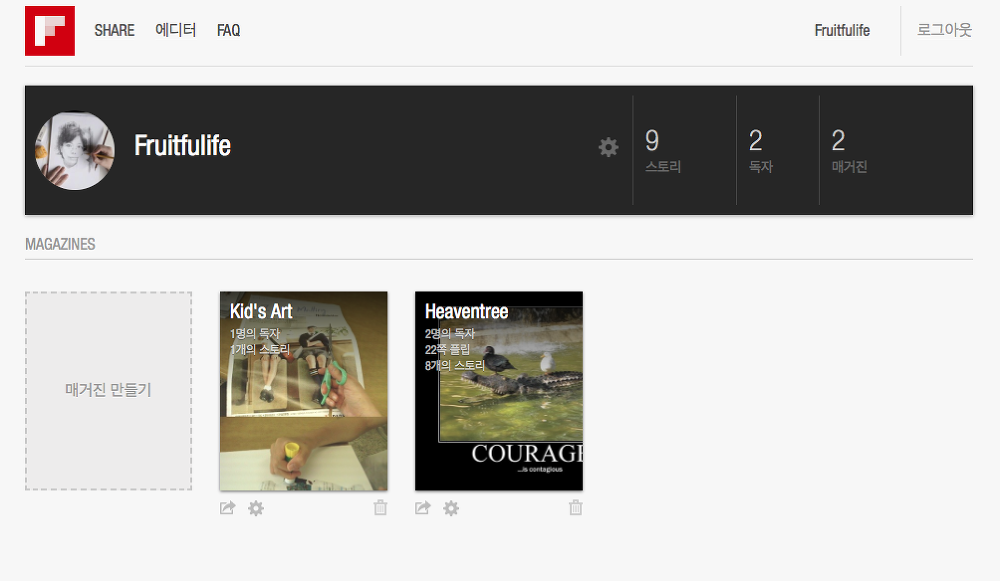Click the red Flipboard logo
This screenshot has width=1000, height=581.
[x=50, y=31]
